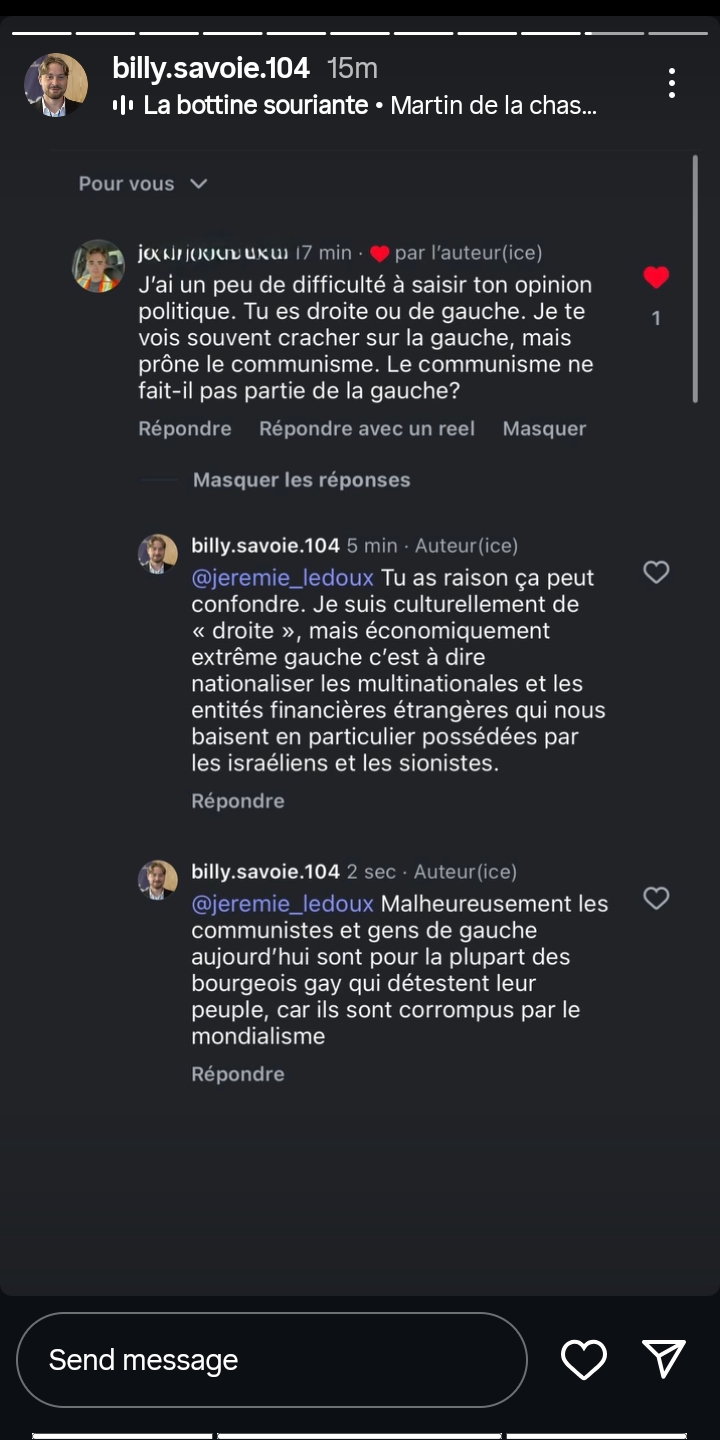Tap avatar on the 2 sec reply
Screen dimensions: 720x1440
click(158, 880)
